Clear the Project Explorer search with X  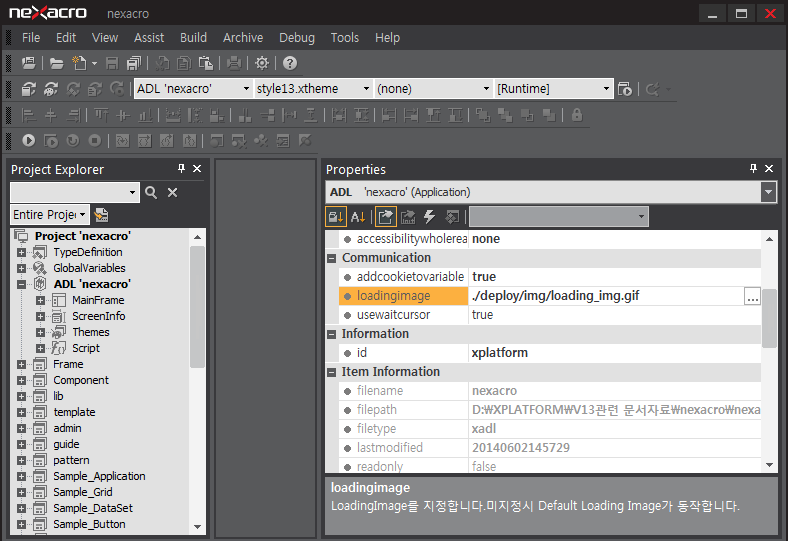(172, 192)
